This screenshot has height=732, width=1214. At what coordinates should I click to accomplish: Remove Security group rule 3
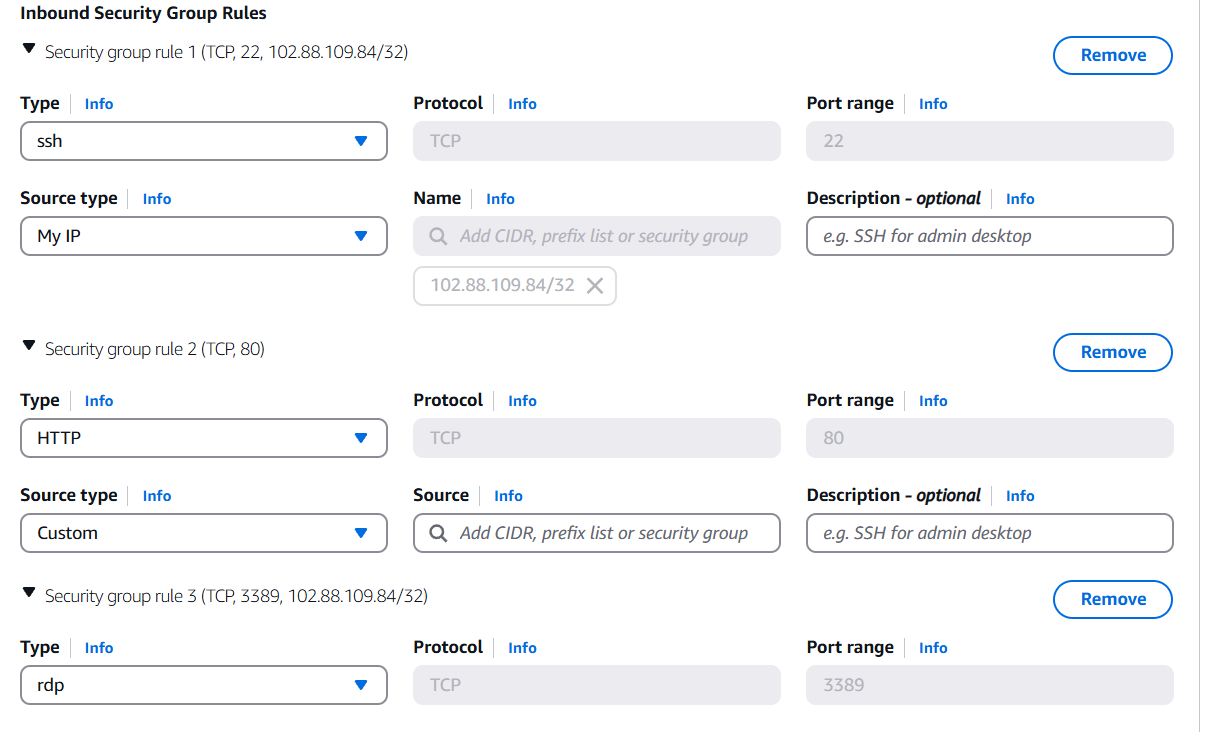pos(1113,599)
